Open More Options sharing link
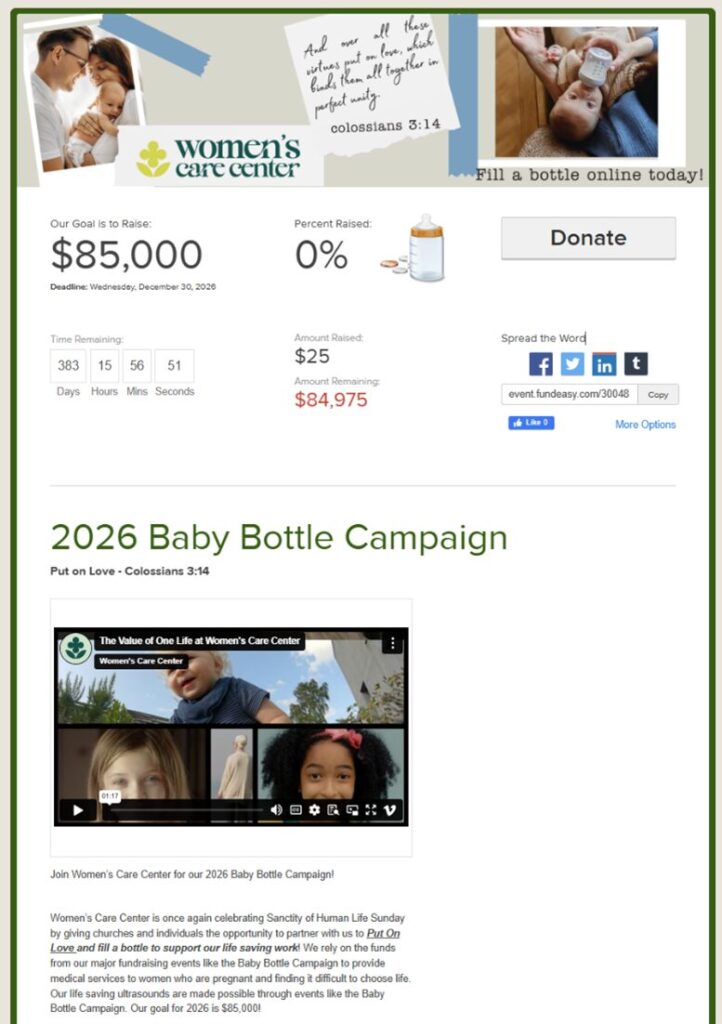Viewport: 722px width, 1024px height. [x=645, y=424]
